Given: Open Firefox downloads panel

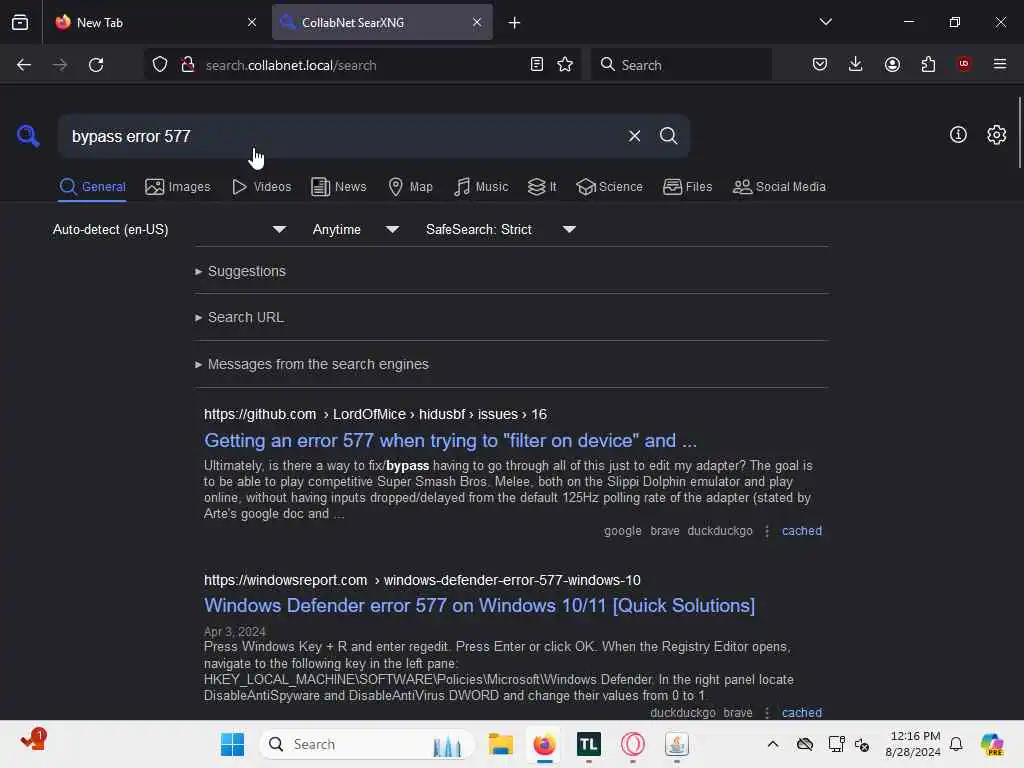Looking at the screenshot, I should 856,65.
